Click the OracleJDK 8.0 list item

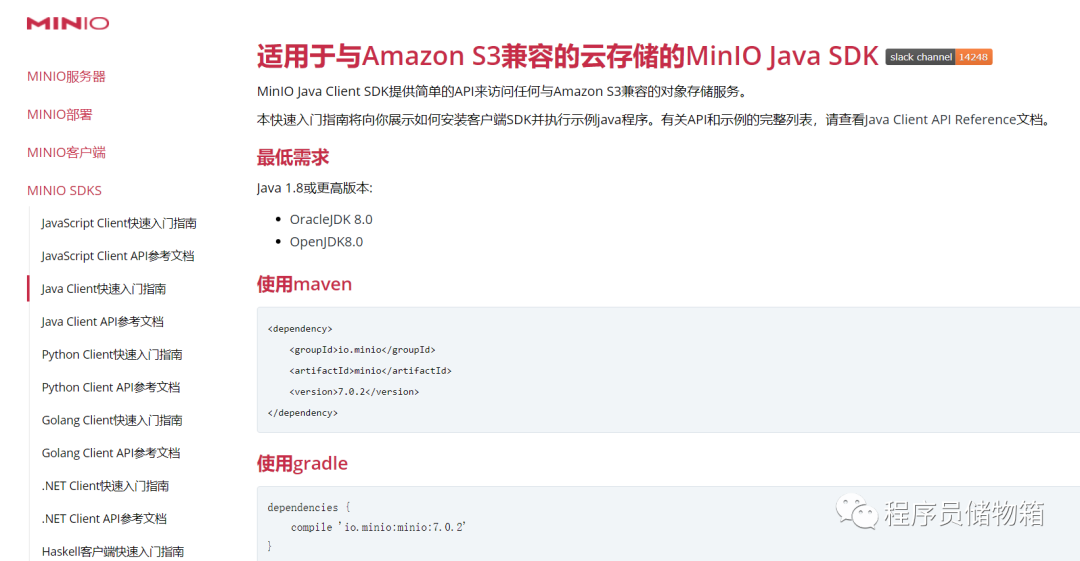click(331, 219)
